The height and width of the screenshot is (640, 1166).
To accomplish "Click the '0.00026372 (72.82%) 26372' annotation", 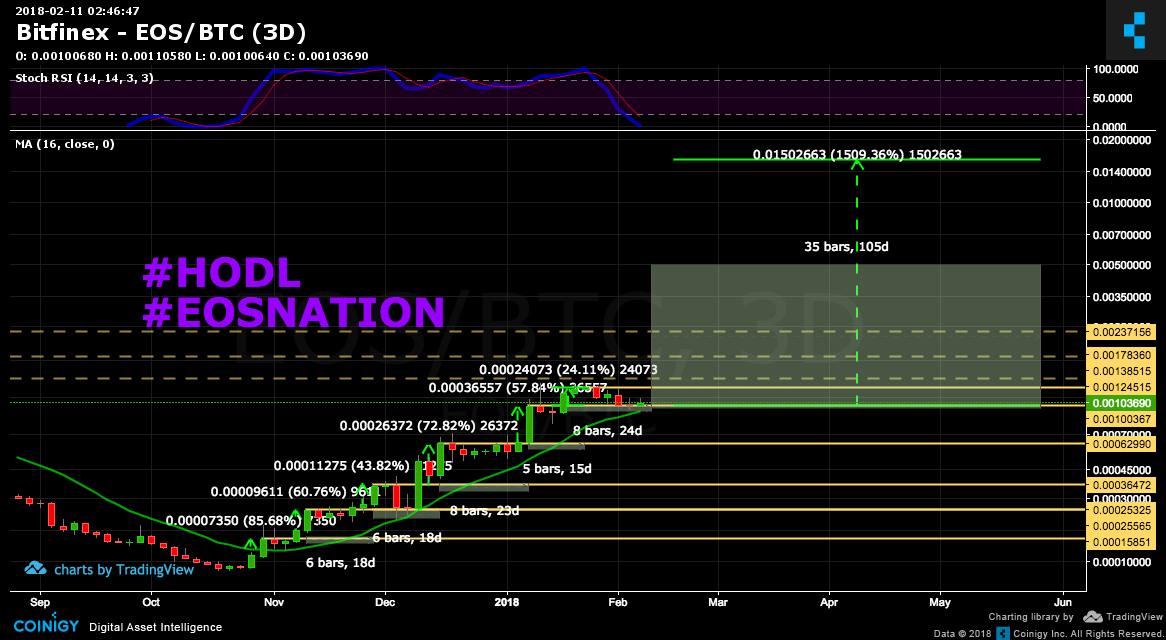I will (429, 426).
